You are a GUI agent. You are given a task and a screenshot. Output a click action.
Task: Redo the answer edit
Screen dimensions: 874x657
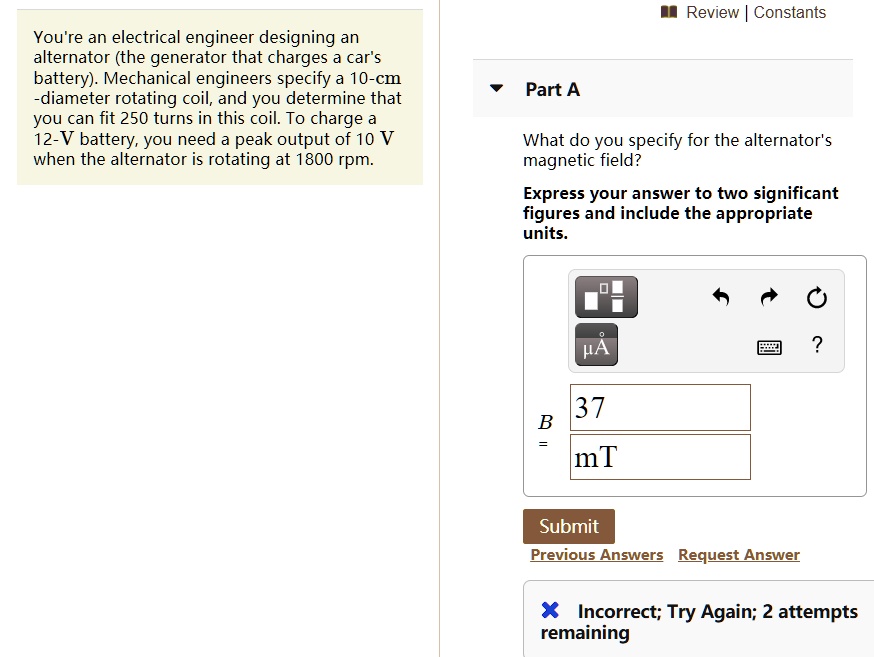(768, 296)
